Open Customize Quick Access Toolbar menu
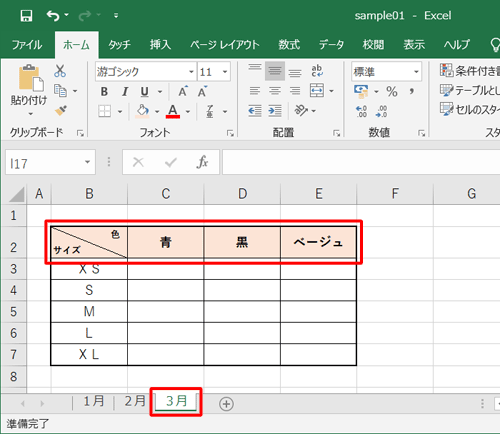 (x=116, y=15)
